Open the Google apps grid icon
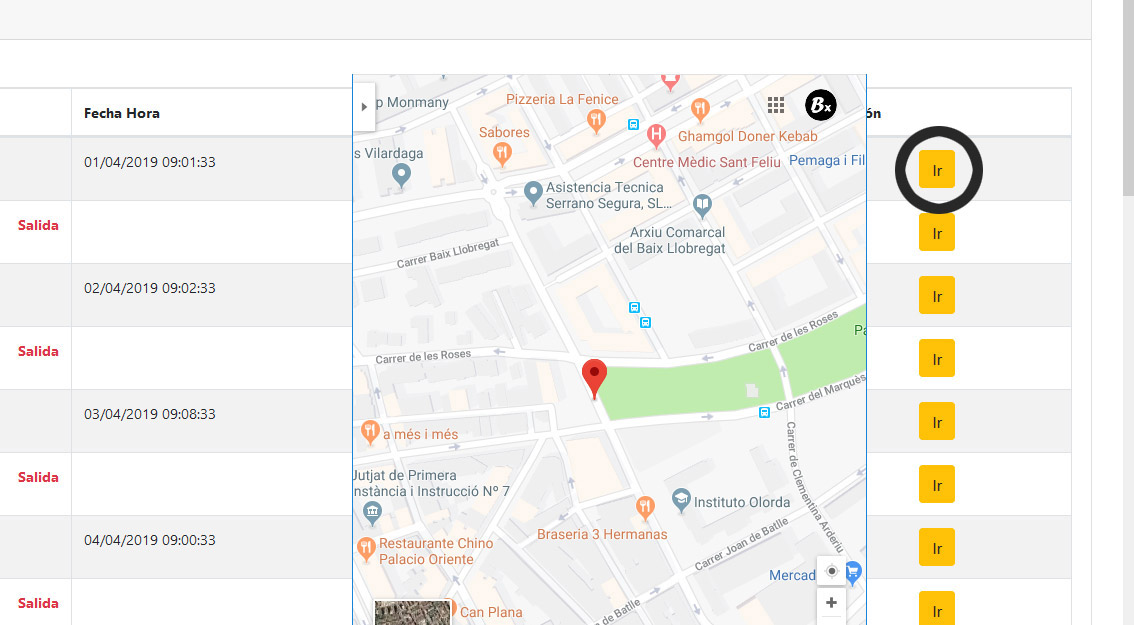Image resolution: width=1134 pixels, height=625 pixels. coord(775,105)
